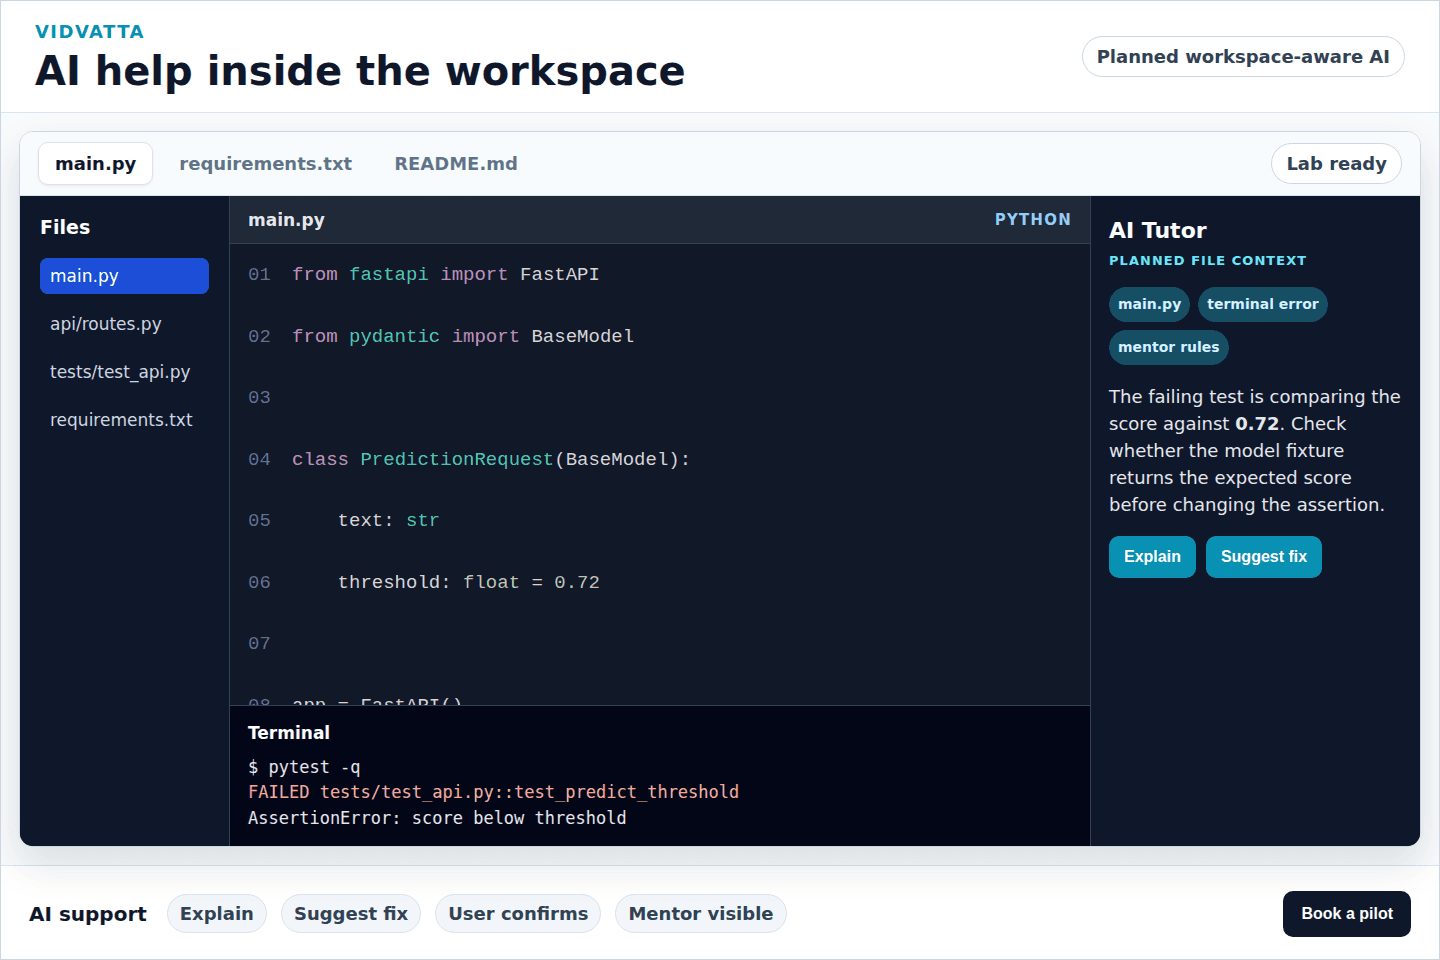This screenshot has width=1440, height=960.
Task: Click the AI Tutor panel heading
Action: [1158, 231]
